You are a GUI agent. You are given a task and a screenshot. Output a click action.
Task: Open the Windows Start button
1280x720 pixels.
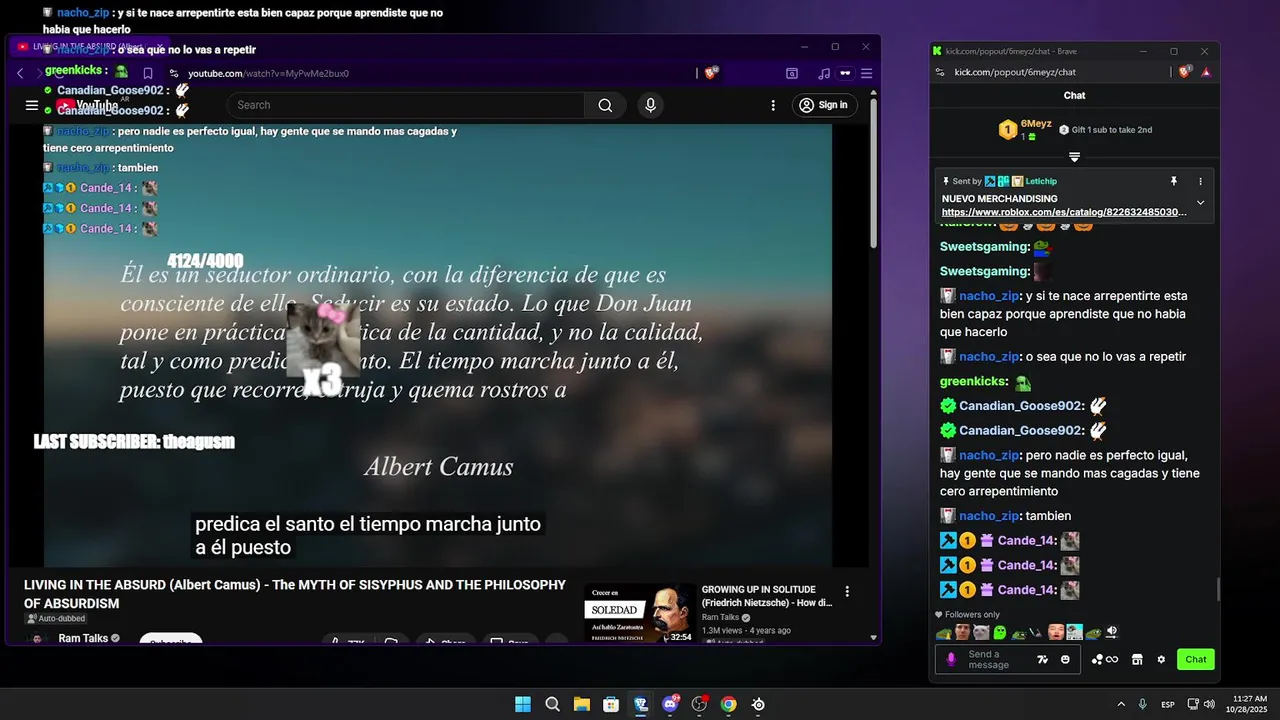pos(523,704)
